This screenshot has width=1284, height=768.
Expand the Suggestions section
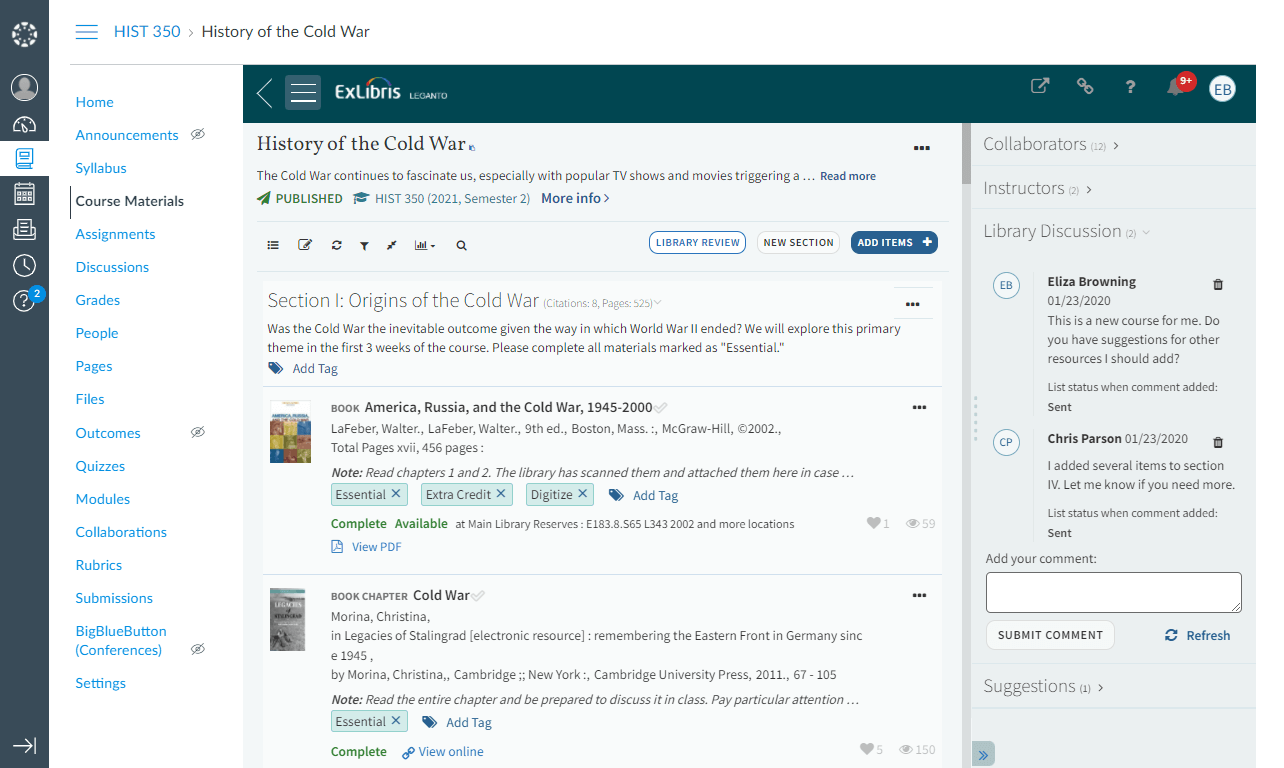point(1043,687)
